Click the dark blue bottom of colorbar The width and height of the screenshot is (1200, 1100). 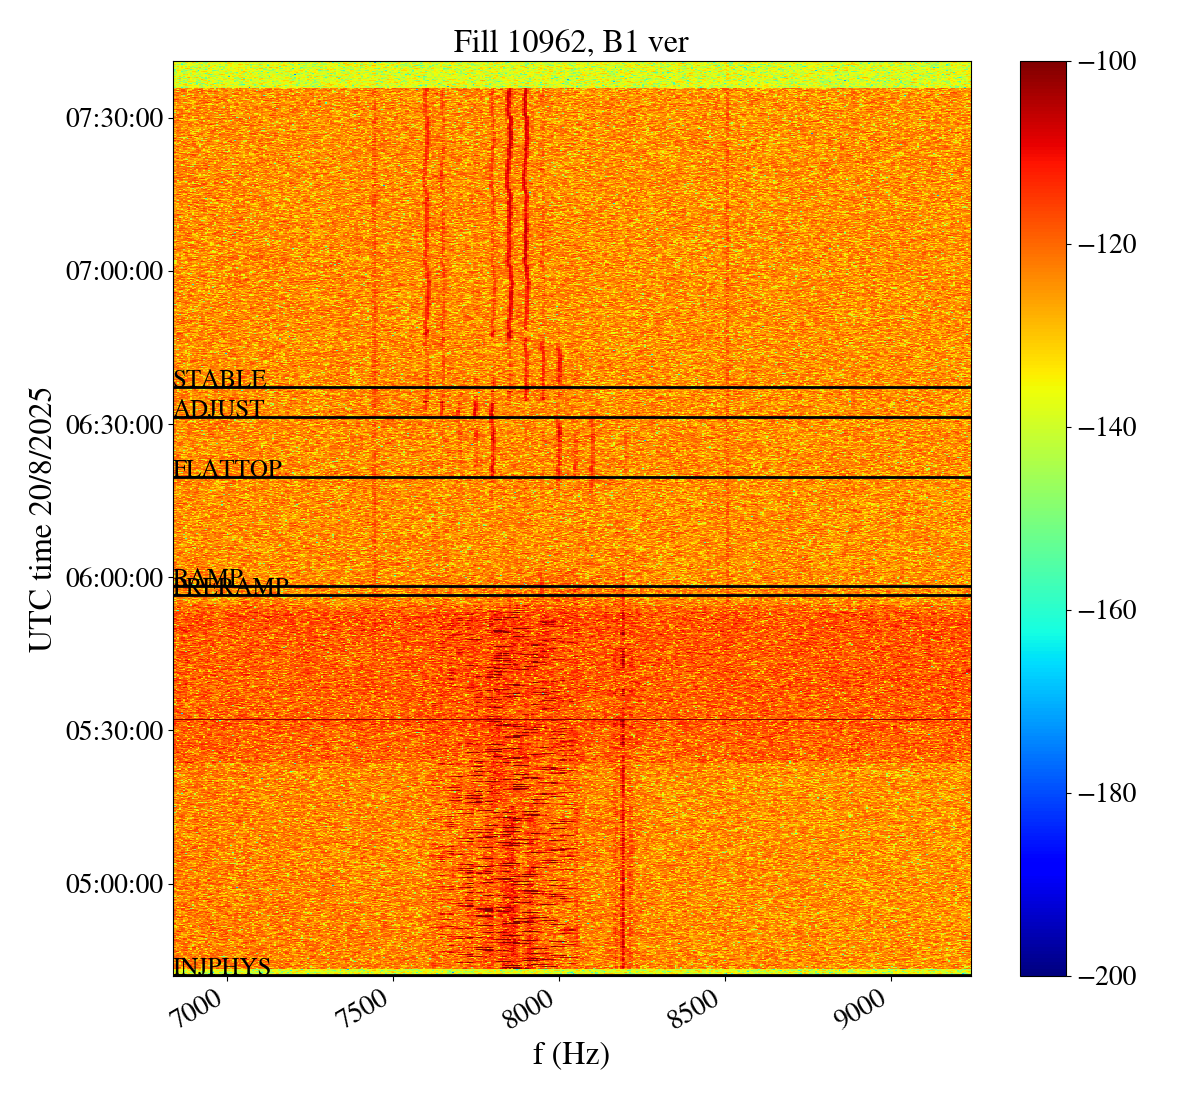click(x=1043, y=966)
